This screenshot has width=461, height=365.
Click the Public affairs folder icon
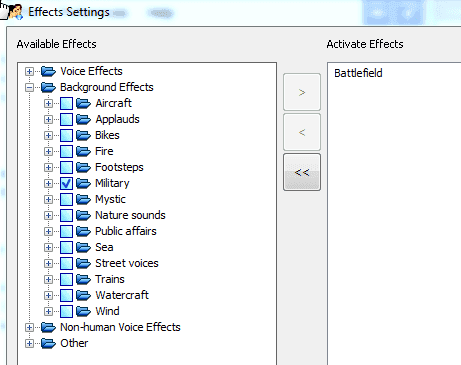point(83,231)
